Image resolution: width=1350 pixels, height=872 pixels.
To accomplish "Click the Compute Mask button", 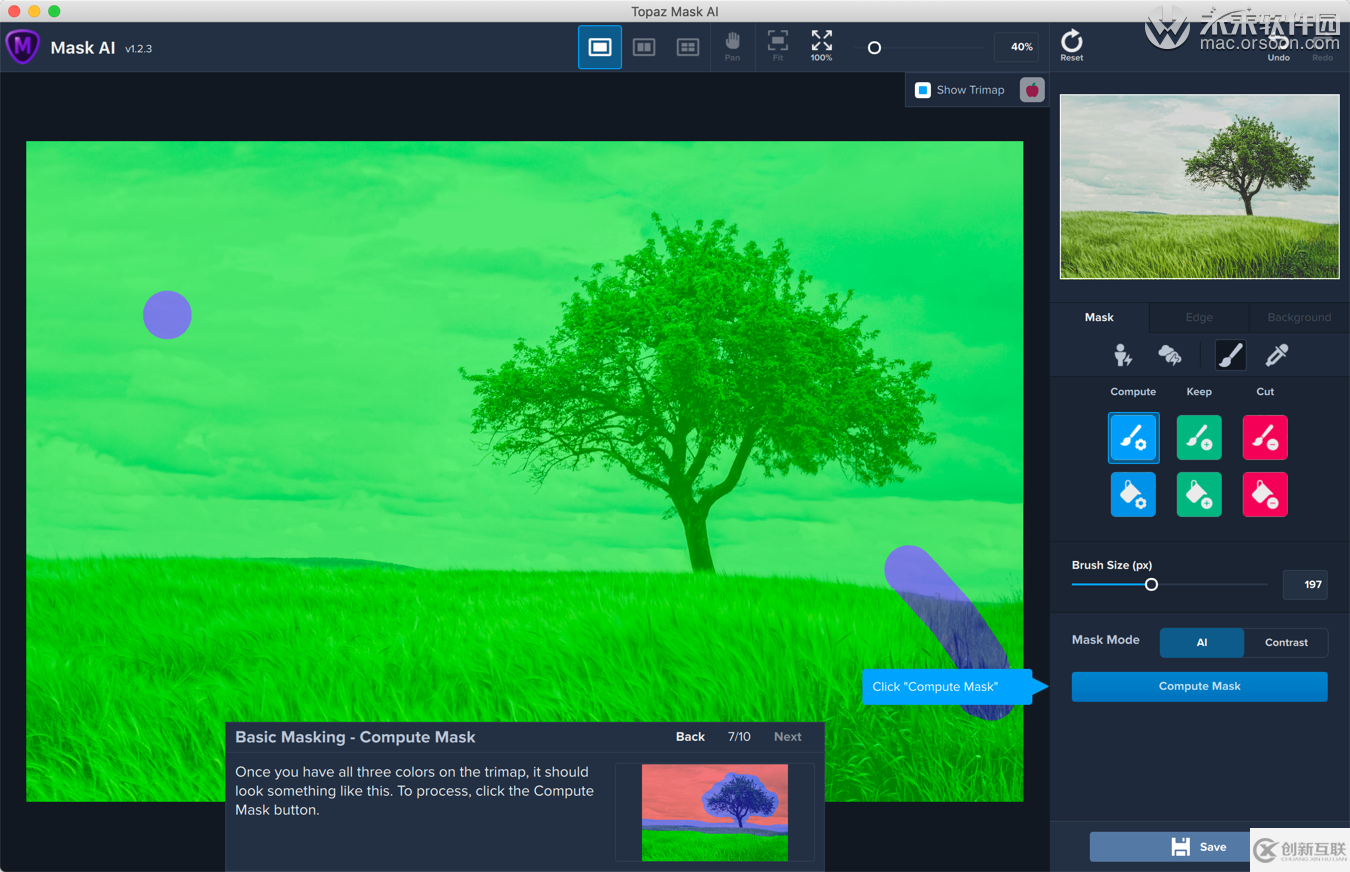I will tap(1199, 686).
